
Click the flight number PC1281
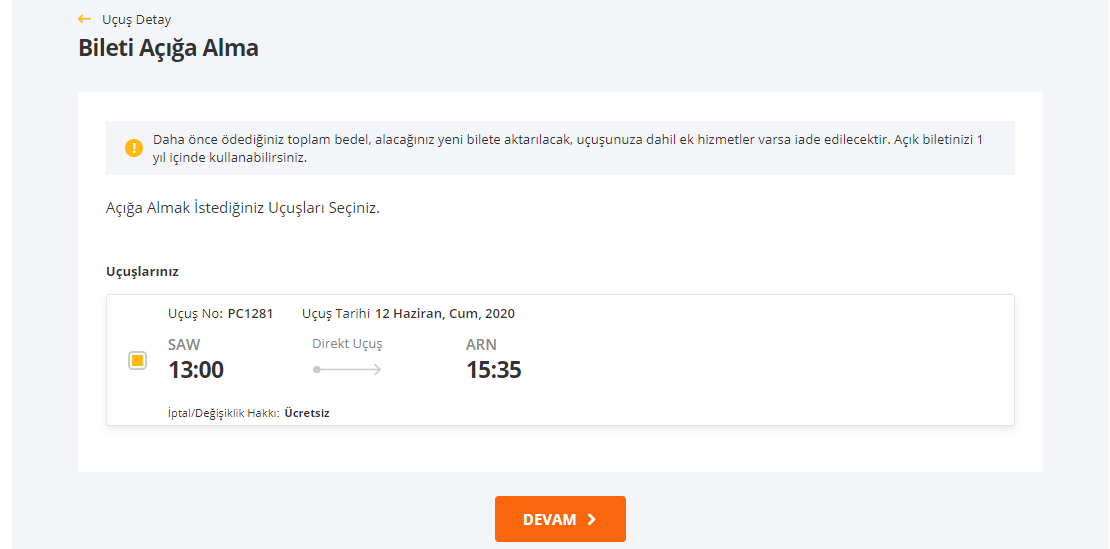tap(250, 313)
